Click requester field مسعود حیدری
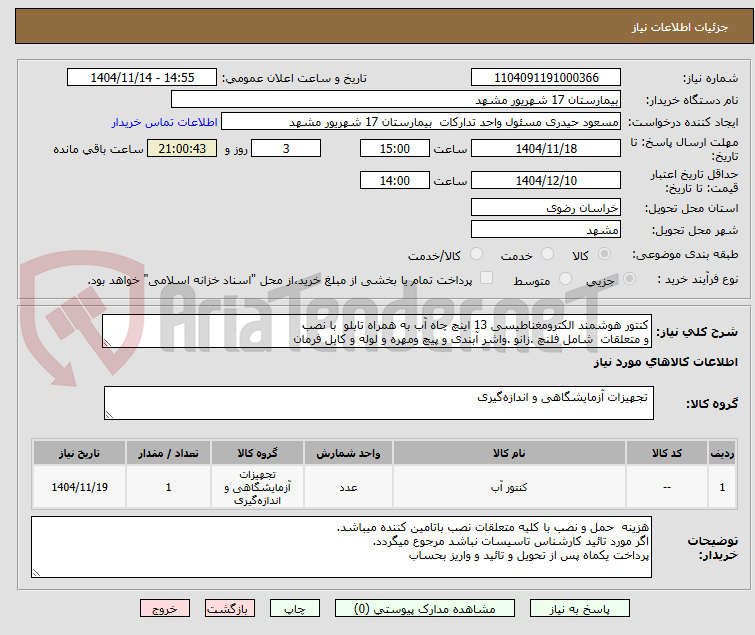The image size is (755, 635). 421,122
